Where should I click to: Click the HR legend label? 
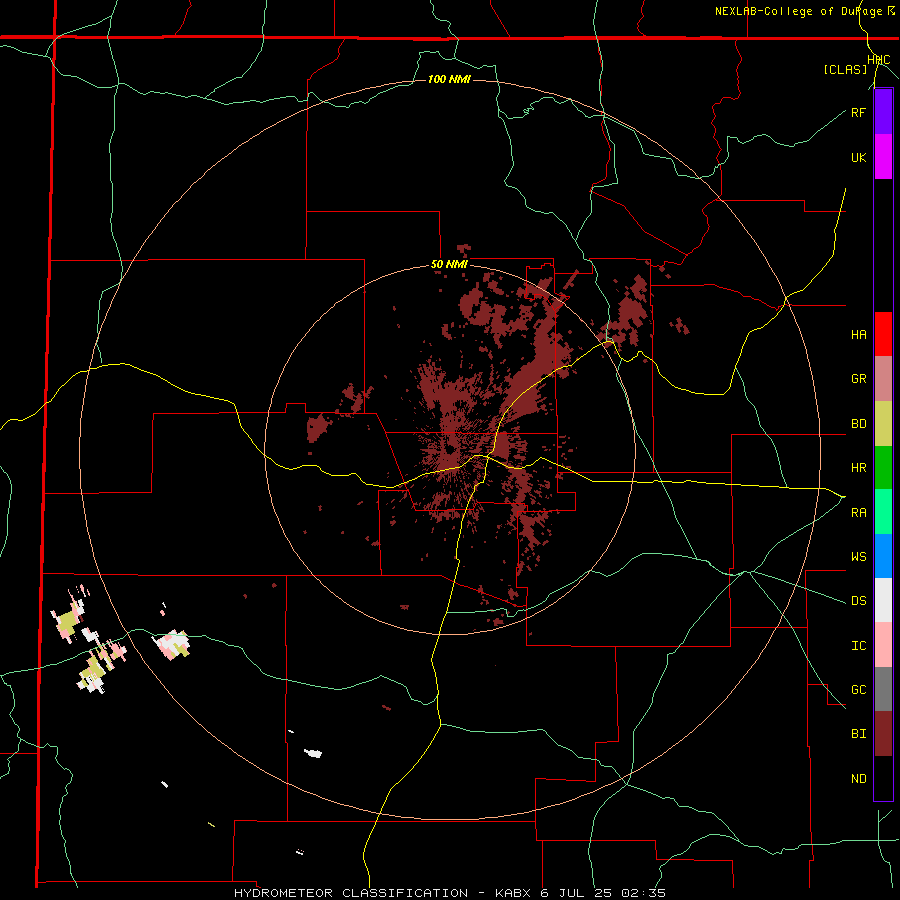(858, 468)
